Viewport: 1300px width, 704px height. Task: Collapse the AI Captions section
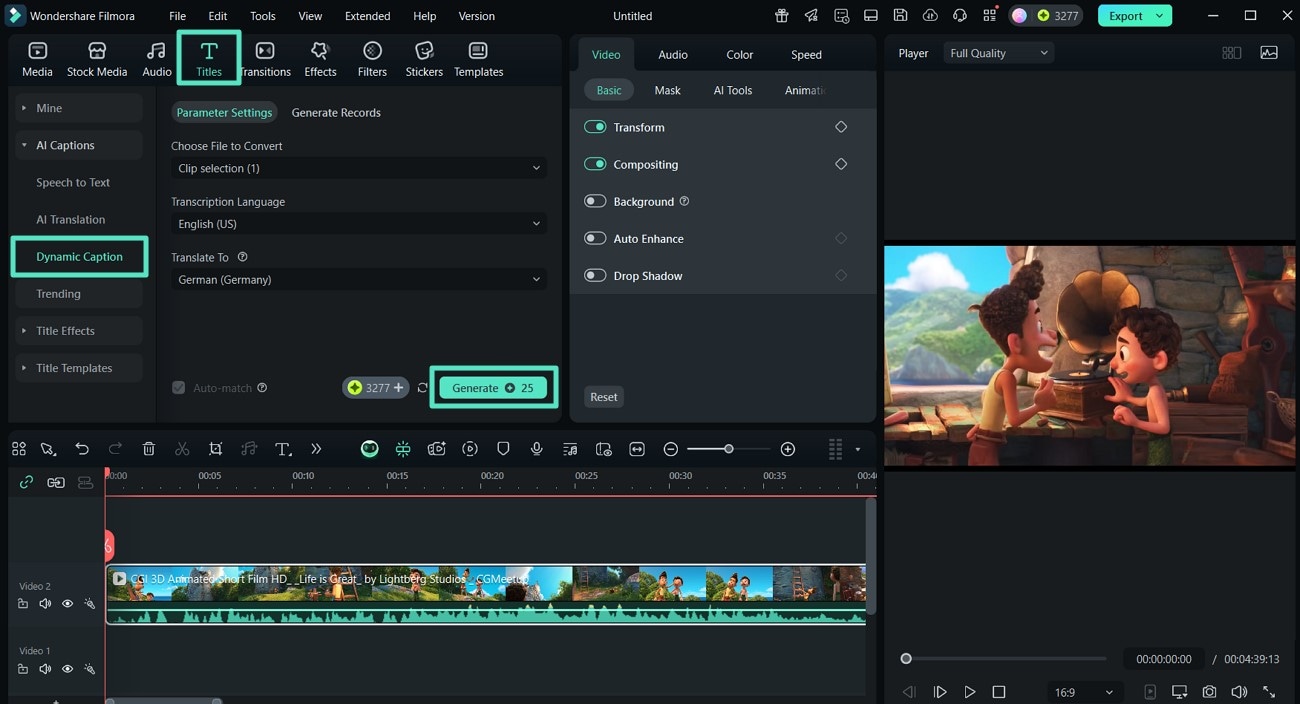(x=78, y=145)
